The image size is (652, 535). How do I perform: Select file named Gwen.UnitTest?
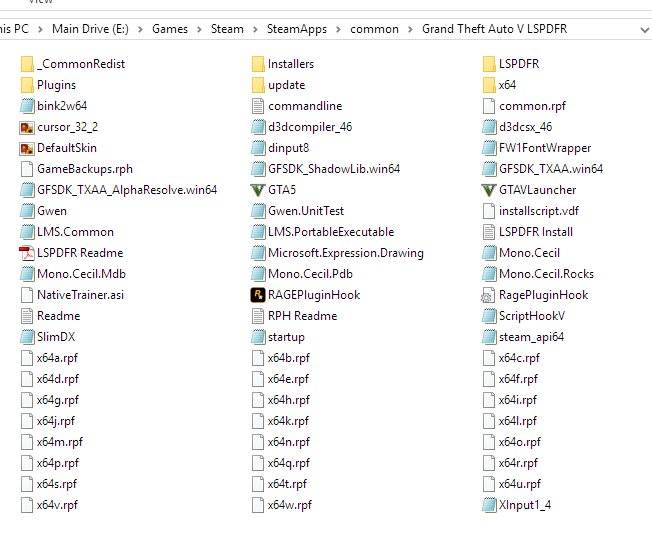pyautogui.click(x=306, y=211)
